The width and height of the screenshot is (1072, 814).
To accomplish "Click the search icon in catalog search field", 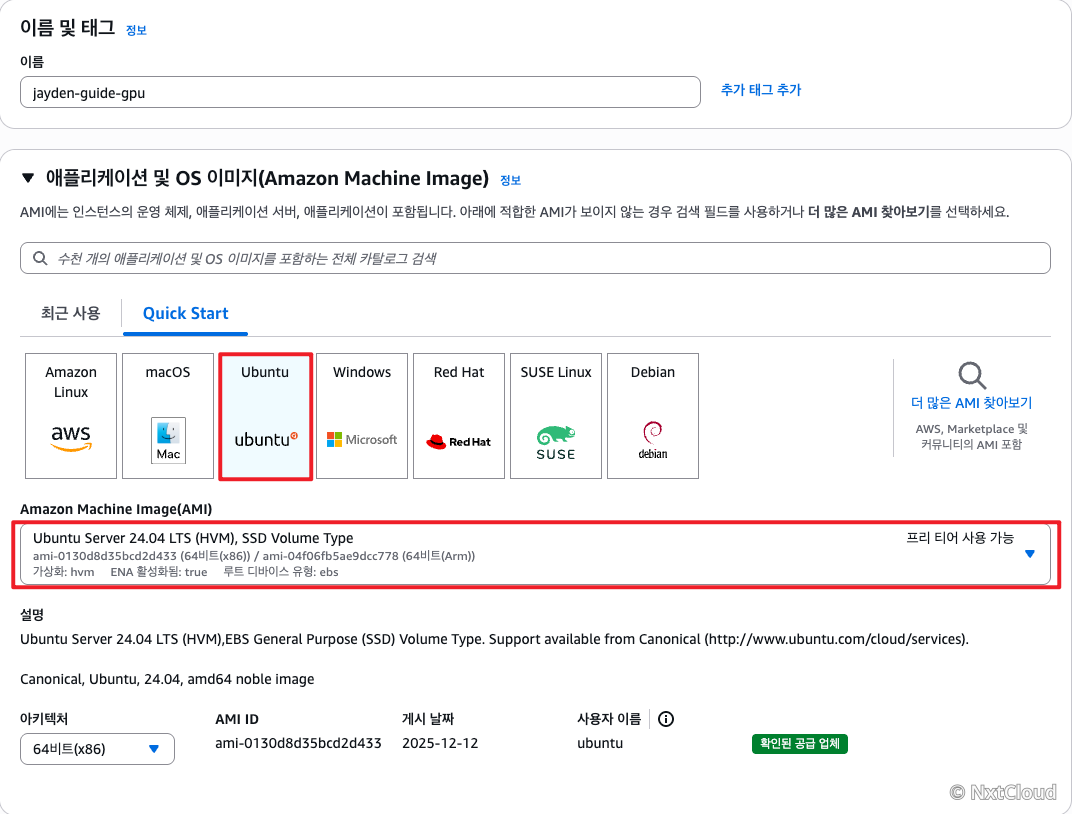I will [x=40, y=258].
